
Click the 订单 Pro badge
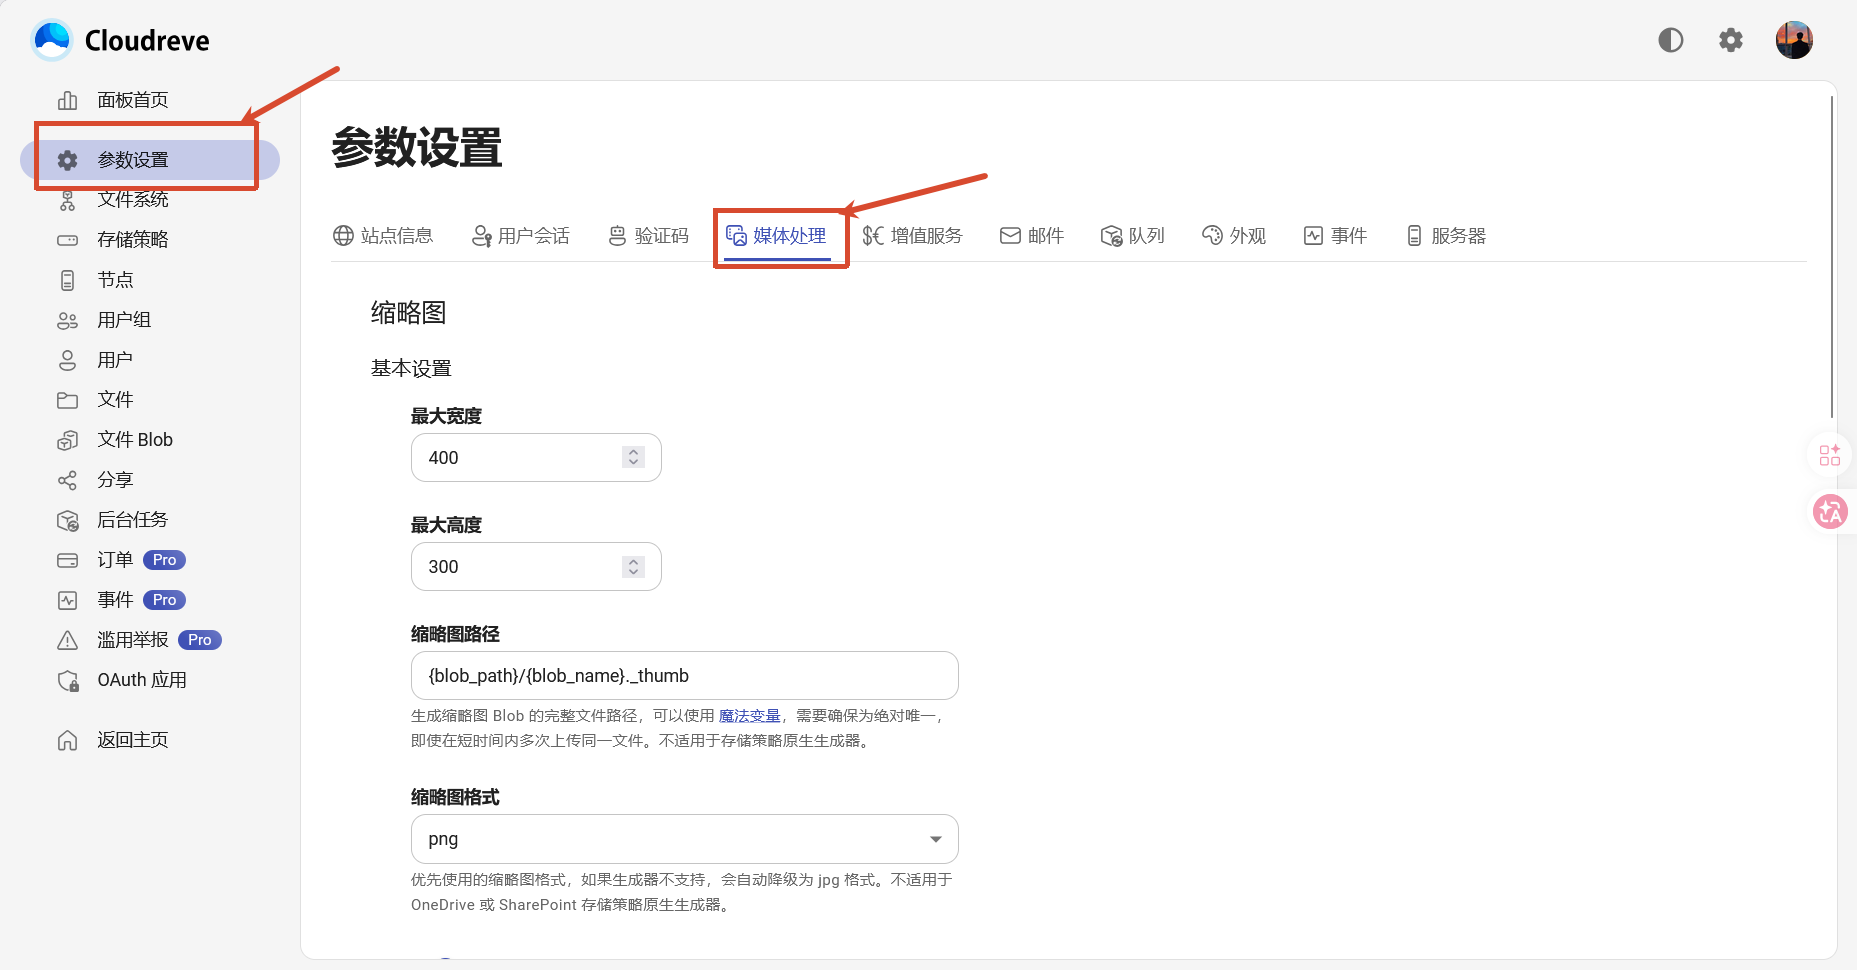pyautogui.click(x=165, y=560)
